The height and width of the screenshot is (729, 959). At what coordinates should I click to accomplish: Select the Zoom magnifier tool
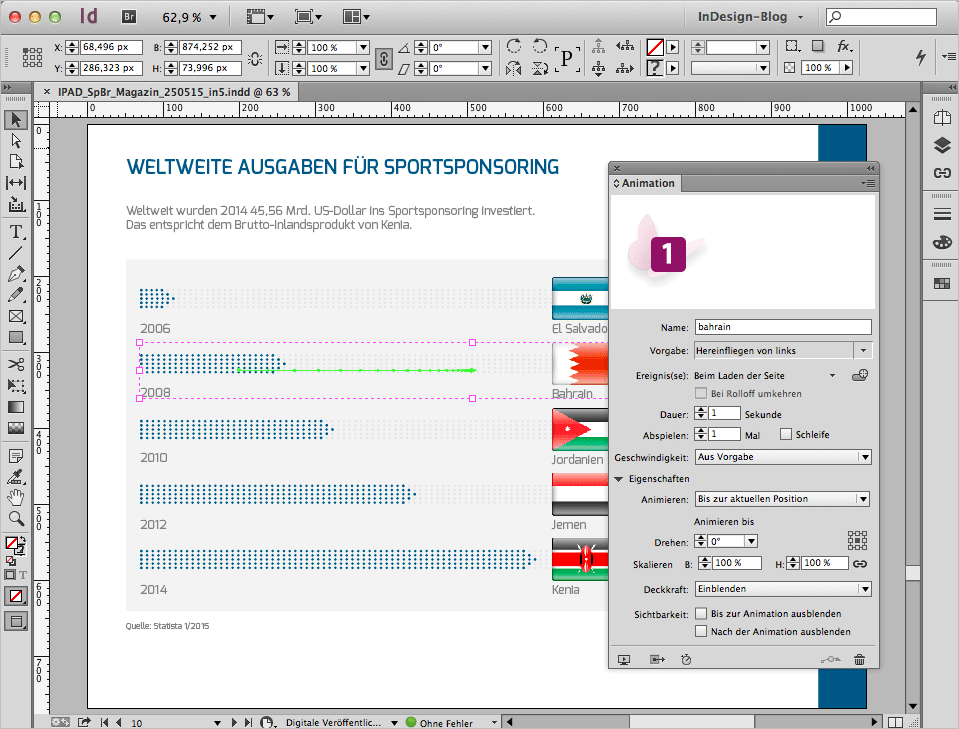(x=16, y=519)
